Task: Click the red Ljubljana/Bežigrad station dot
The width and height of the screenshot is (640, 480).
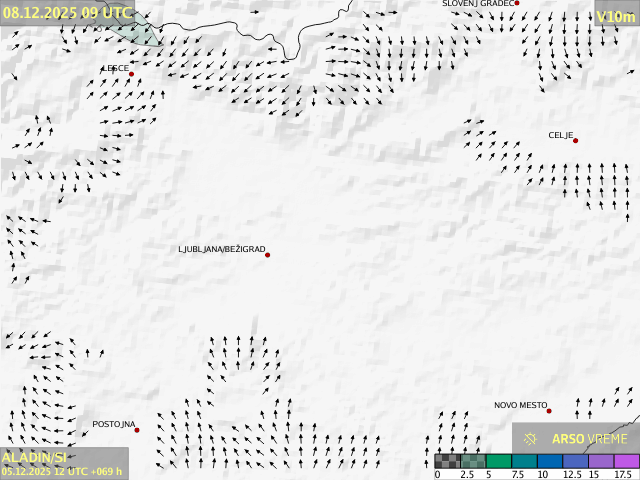Action: click(x=267, y=255)
